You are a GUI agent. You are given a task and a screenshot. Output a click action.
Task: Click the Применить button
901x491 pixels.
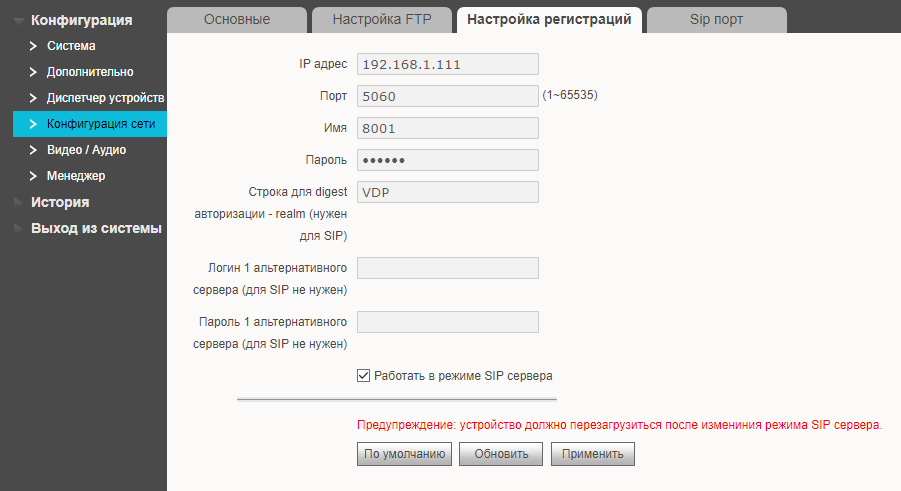[x=593, y=454]
